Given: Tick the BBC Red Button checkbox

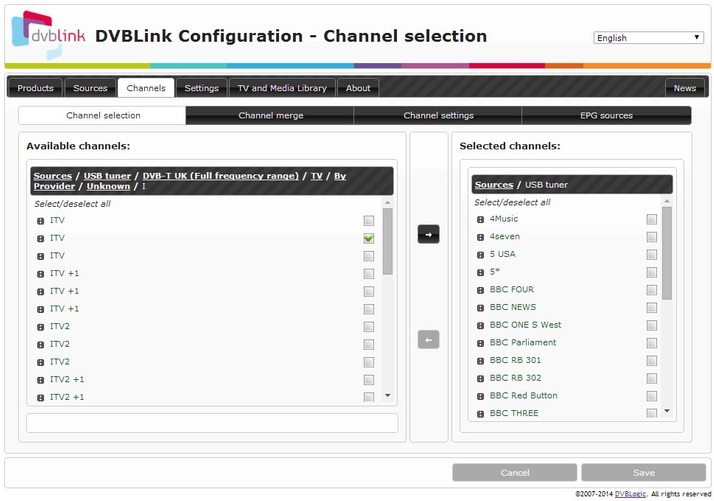Looking at the screenshot, I should [652, 396].
